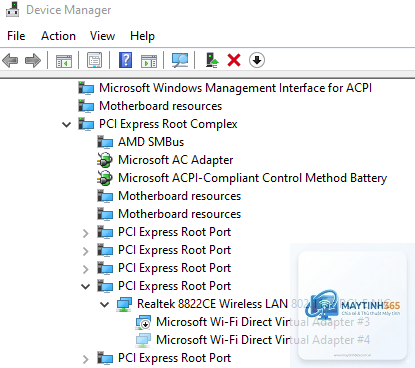Open Properties via the toolbar sheet icon

[x=94, y=60]
